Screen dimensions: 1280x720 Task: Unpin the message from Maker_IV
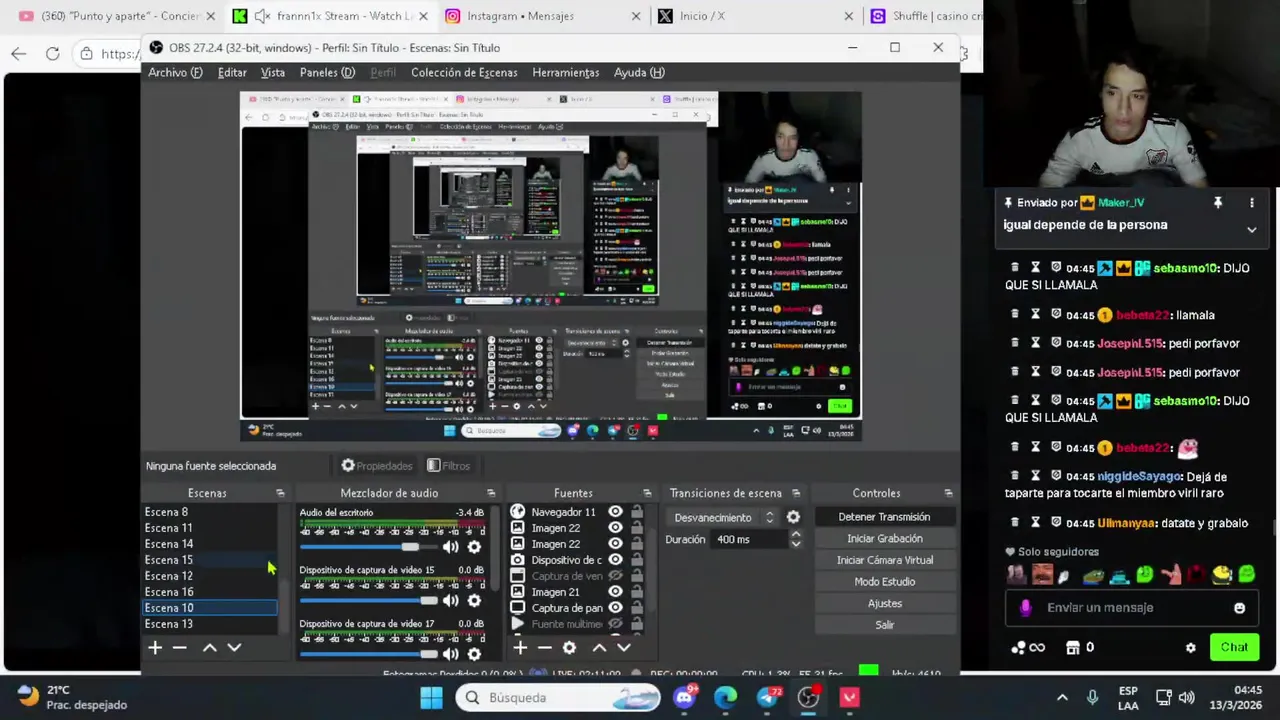pyautogui.click(x=1217, y=203)
